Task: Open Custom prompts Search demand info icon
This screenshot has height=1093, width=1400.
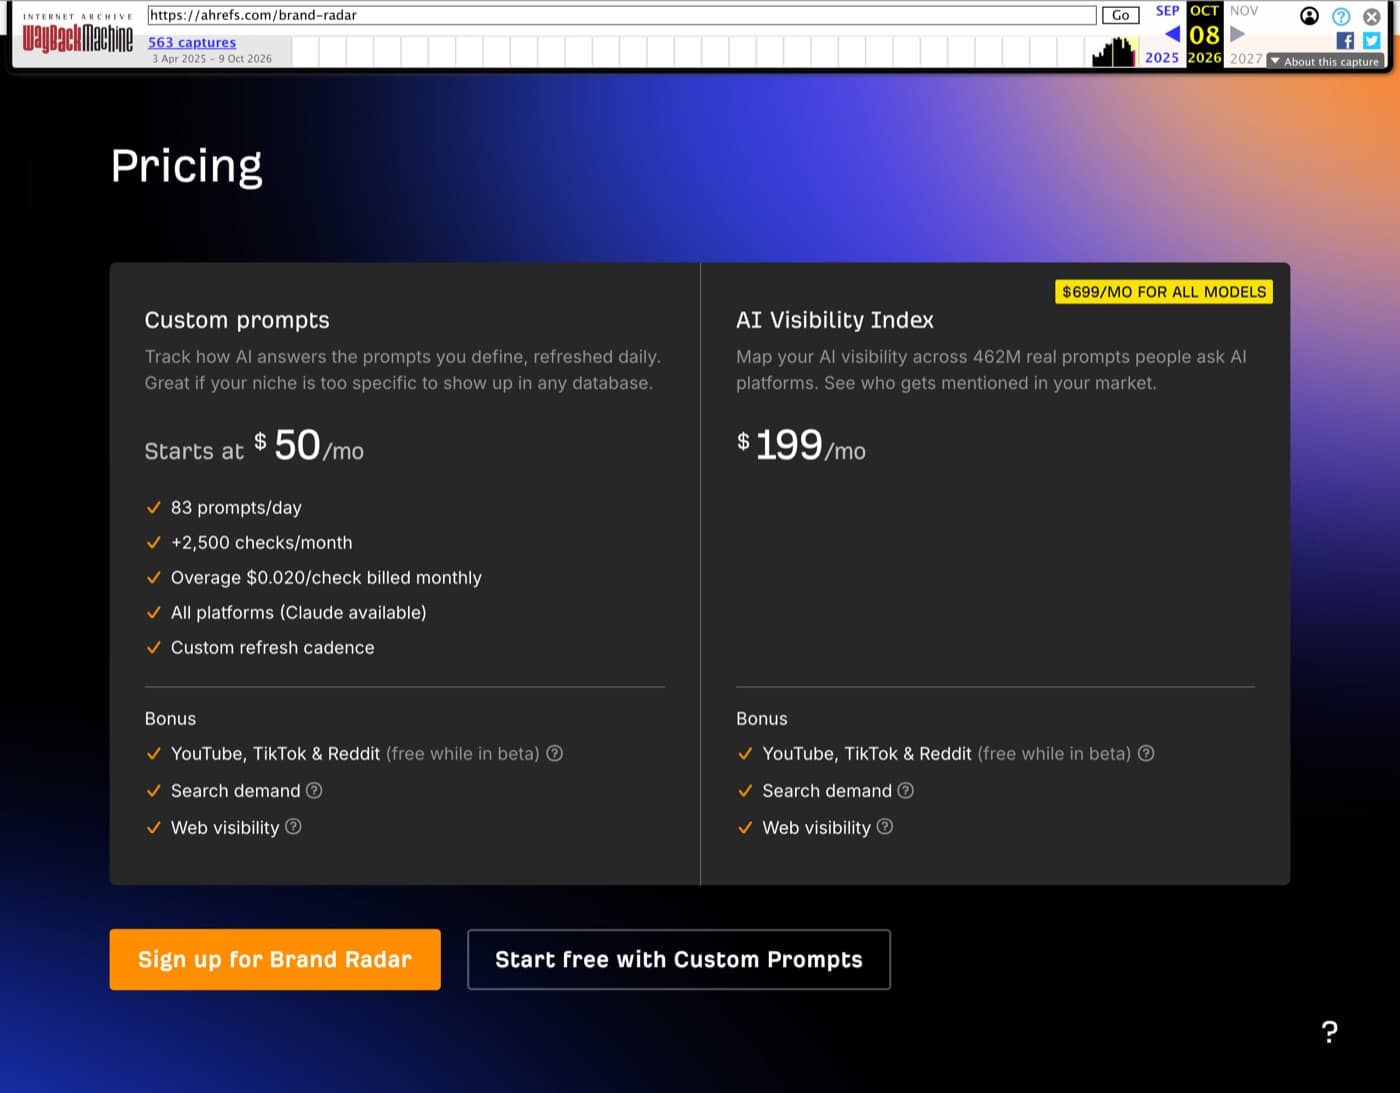Action: [314, 790]
